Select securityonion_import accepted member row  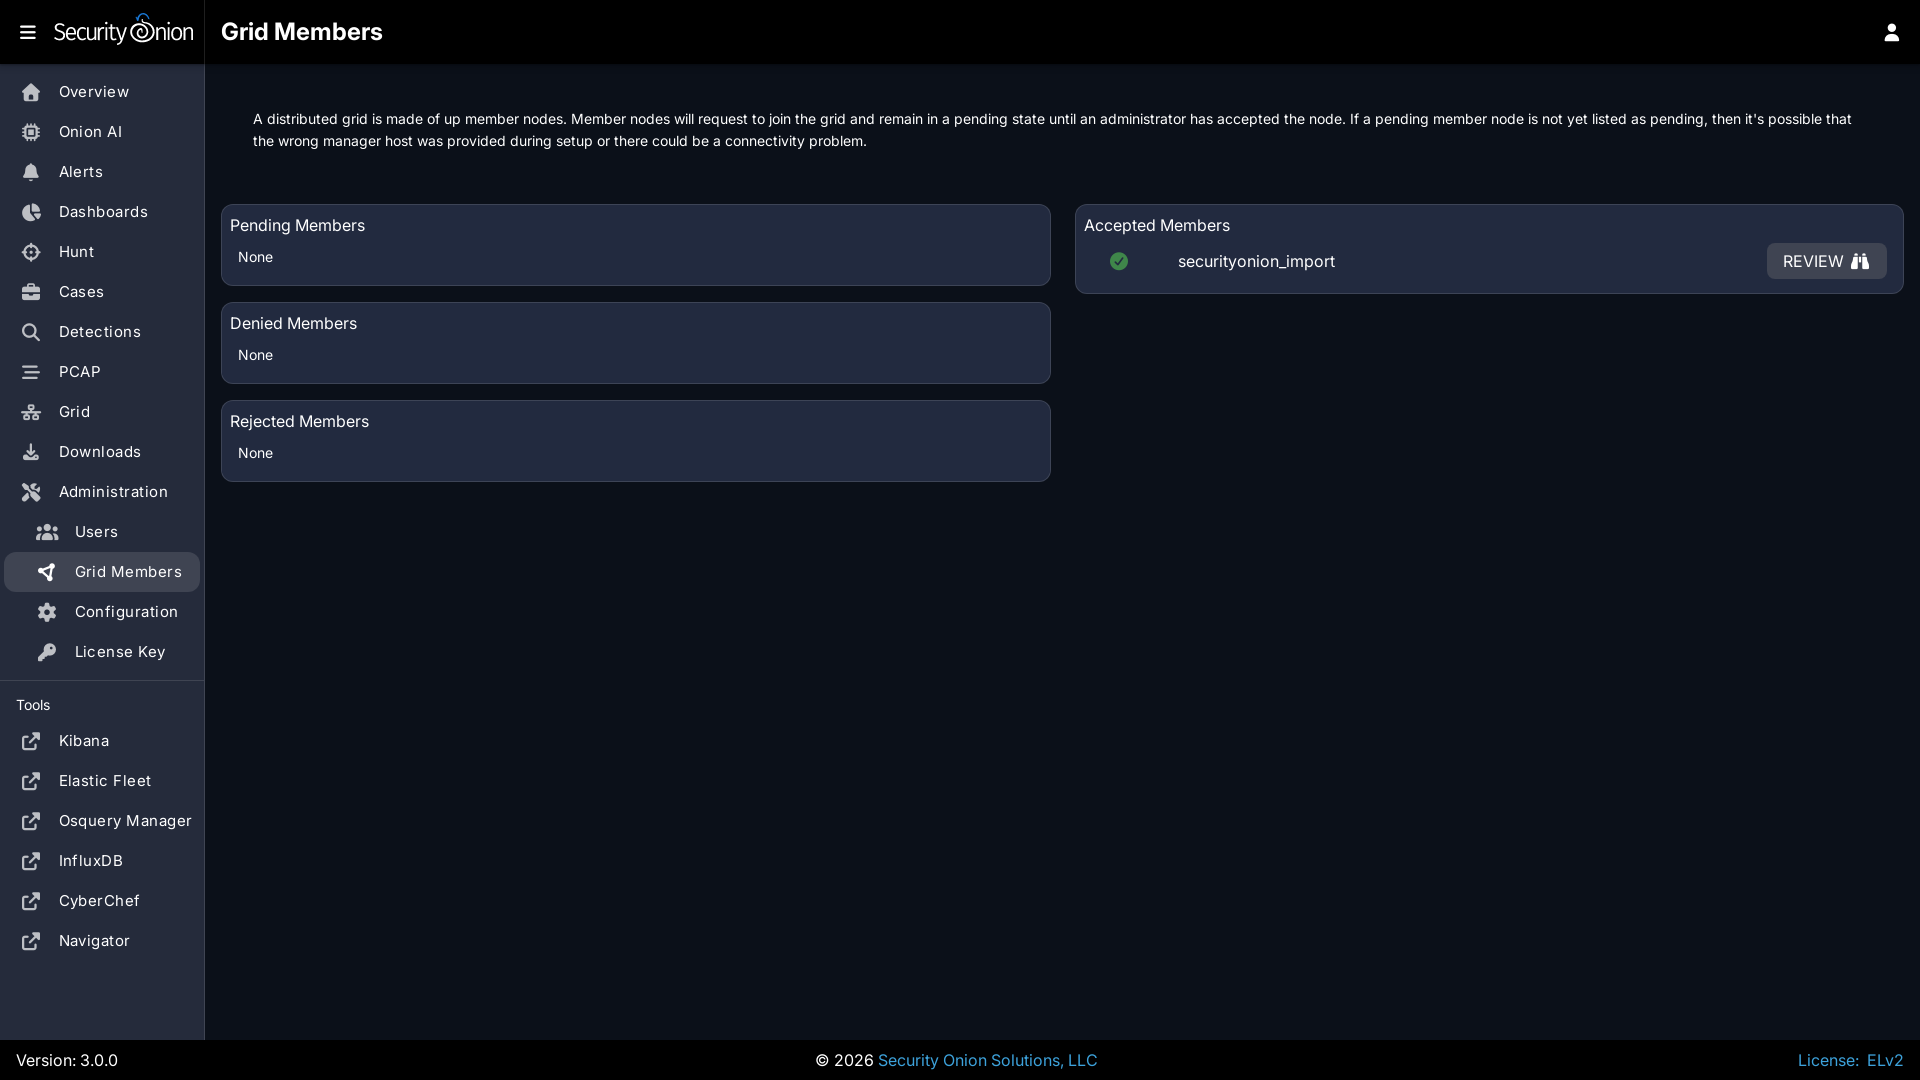[x=1256, y=261]
